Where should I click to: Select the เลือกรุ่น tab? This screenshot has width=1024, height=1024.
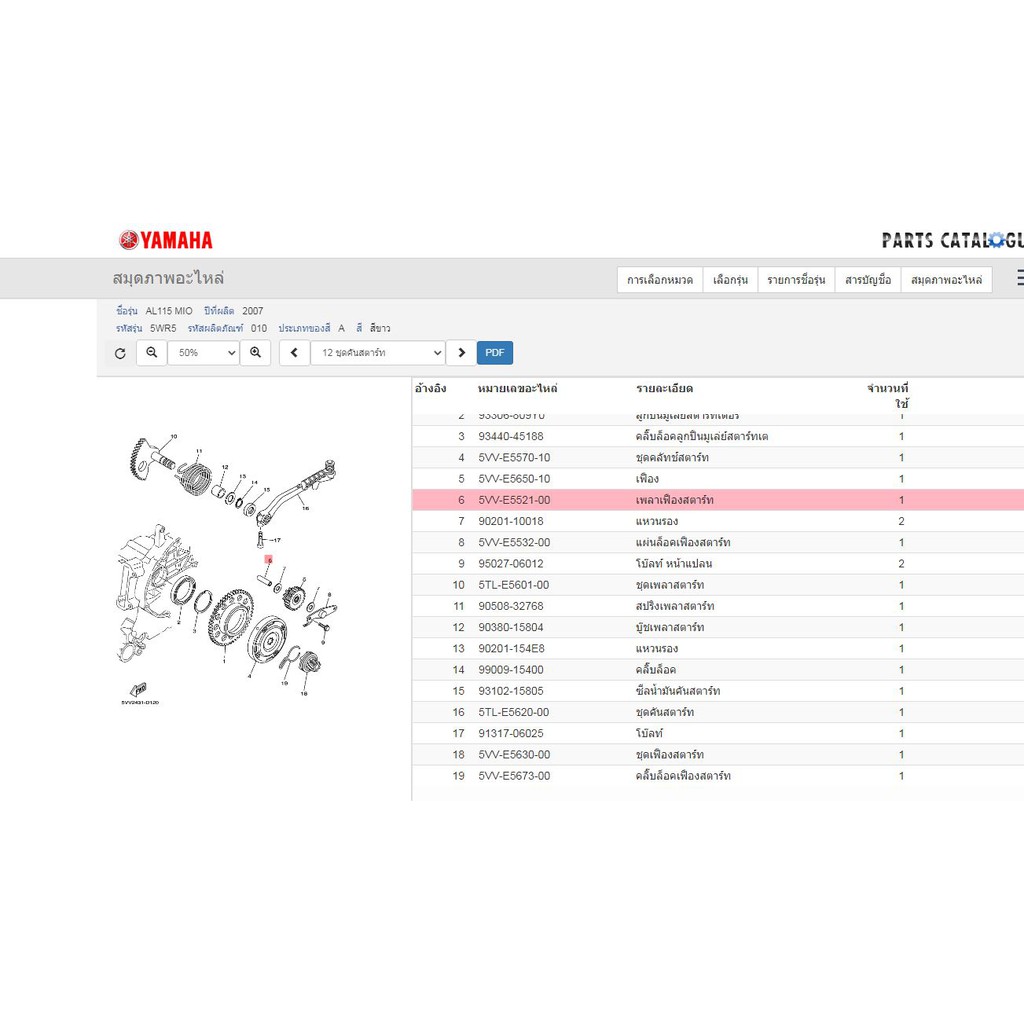point(730,280)
